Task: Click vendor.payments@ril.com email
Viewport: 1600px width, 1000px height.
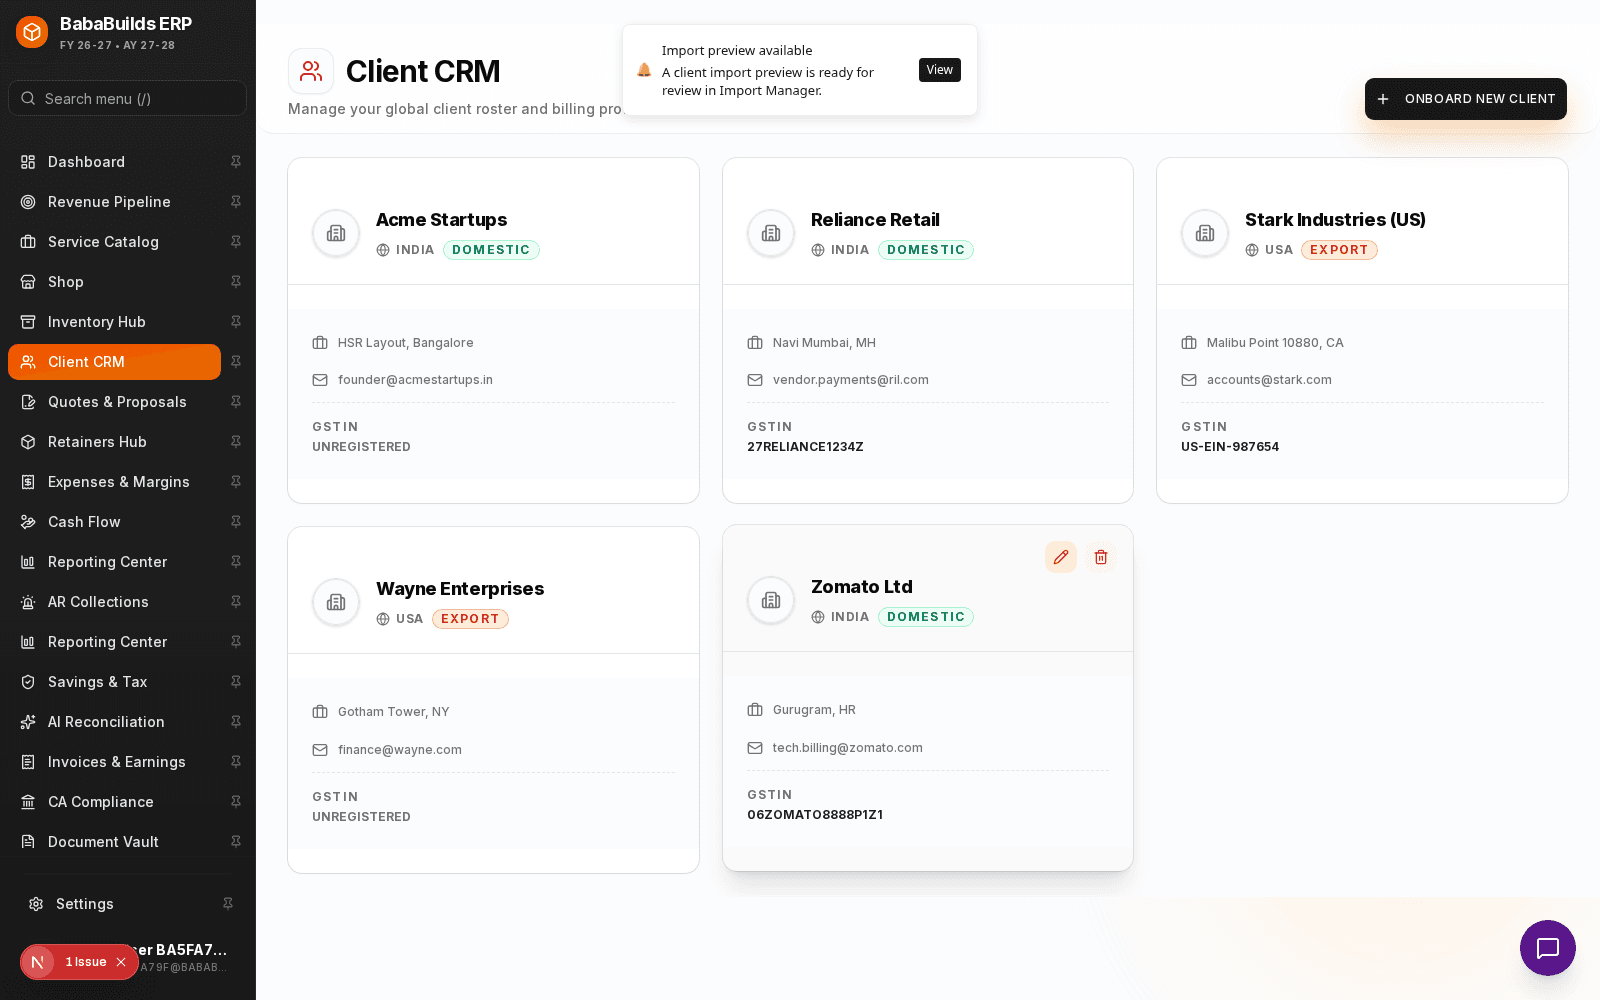Action: pos(851,380)
